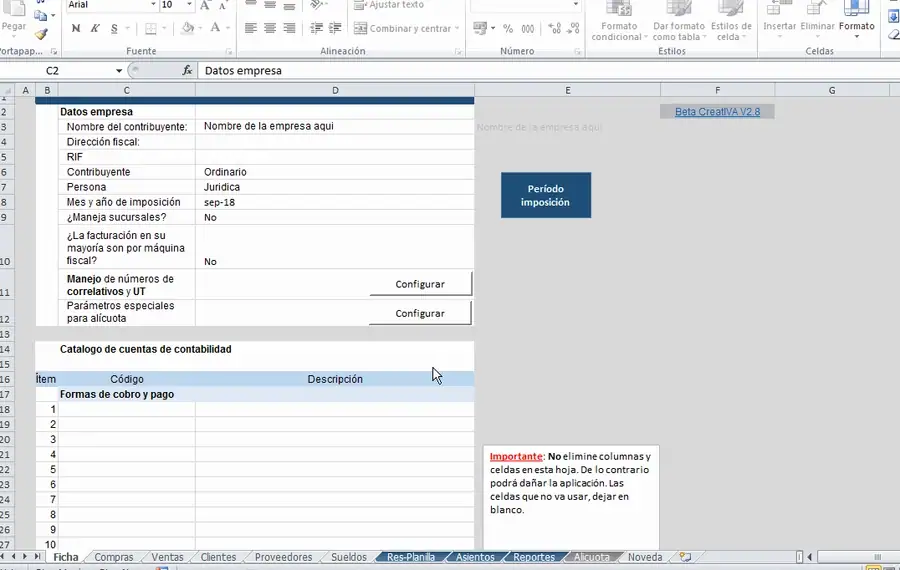Open the Asientos sheet tab
The height and width of the screenshot is (570, 900).
coord(475,557)
